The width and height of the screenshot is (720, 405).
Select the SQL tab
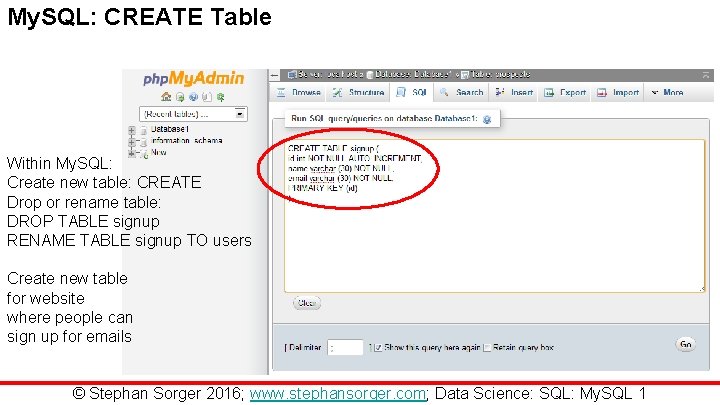point(412,93)
